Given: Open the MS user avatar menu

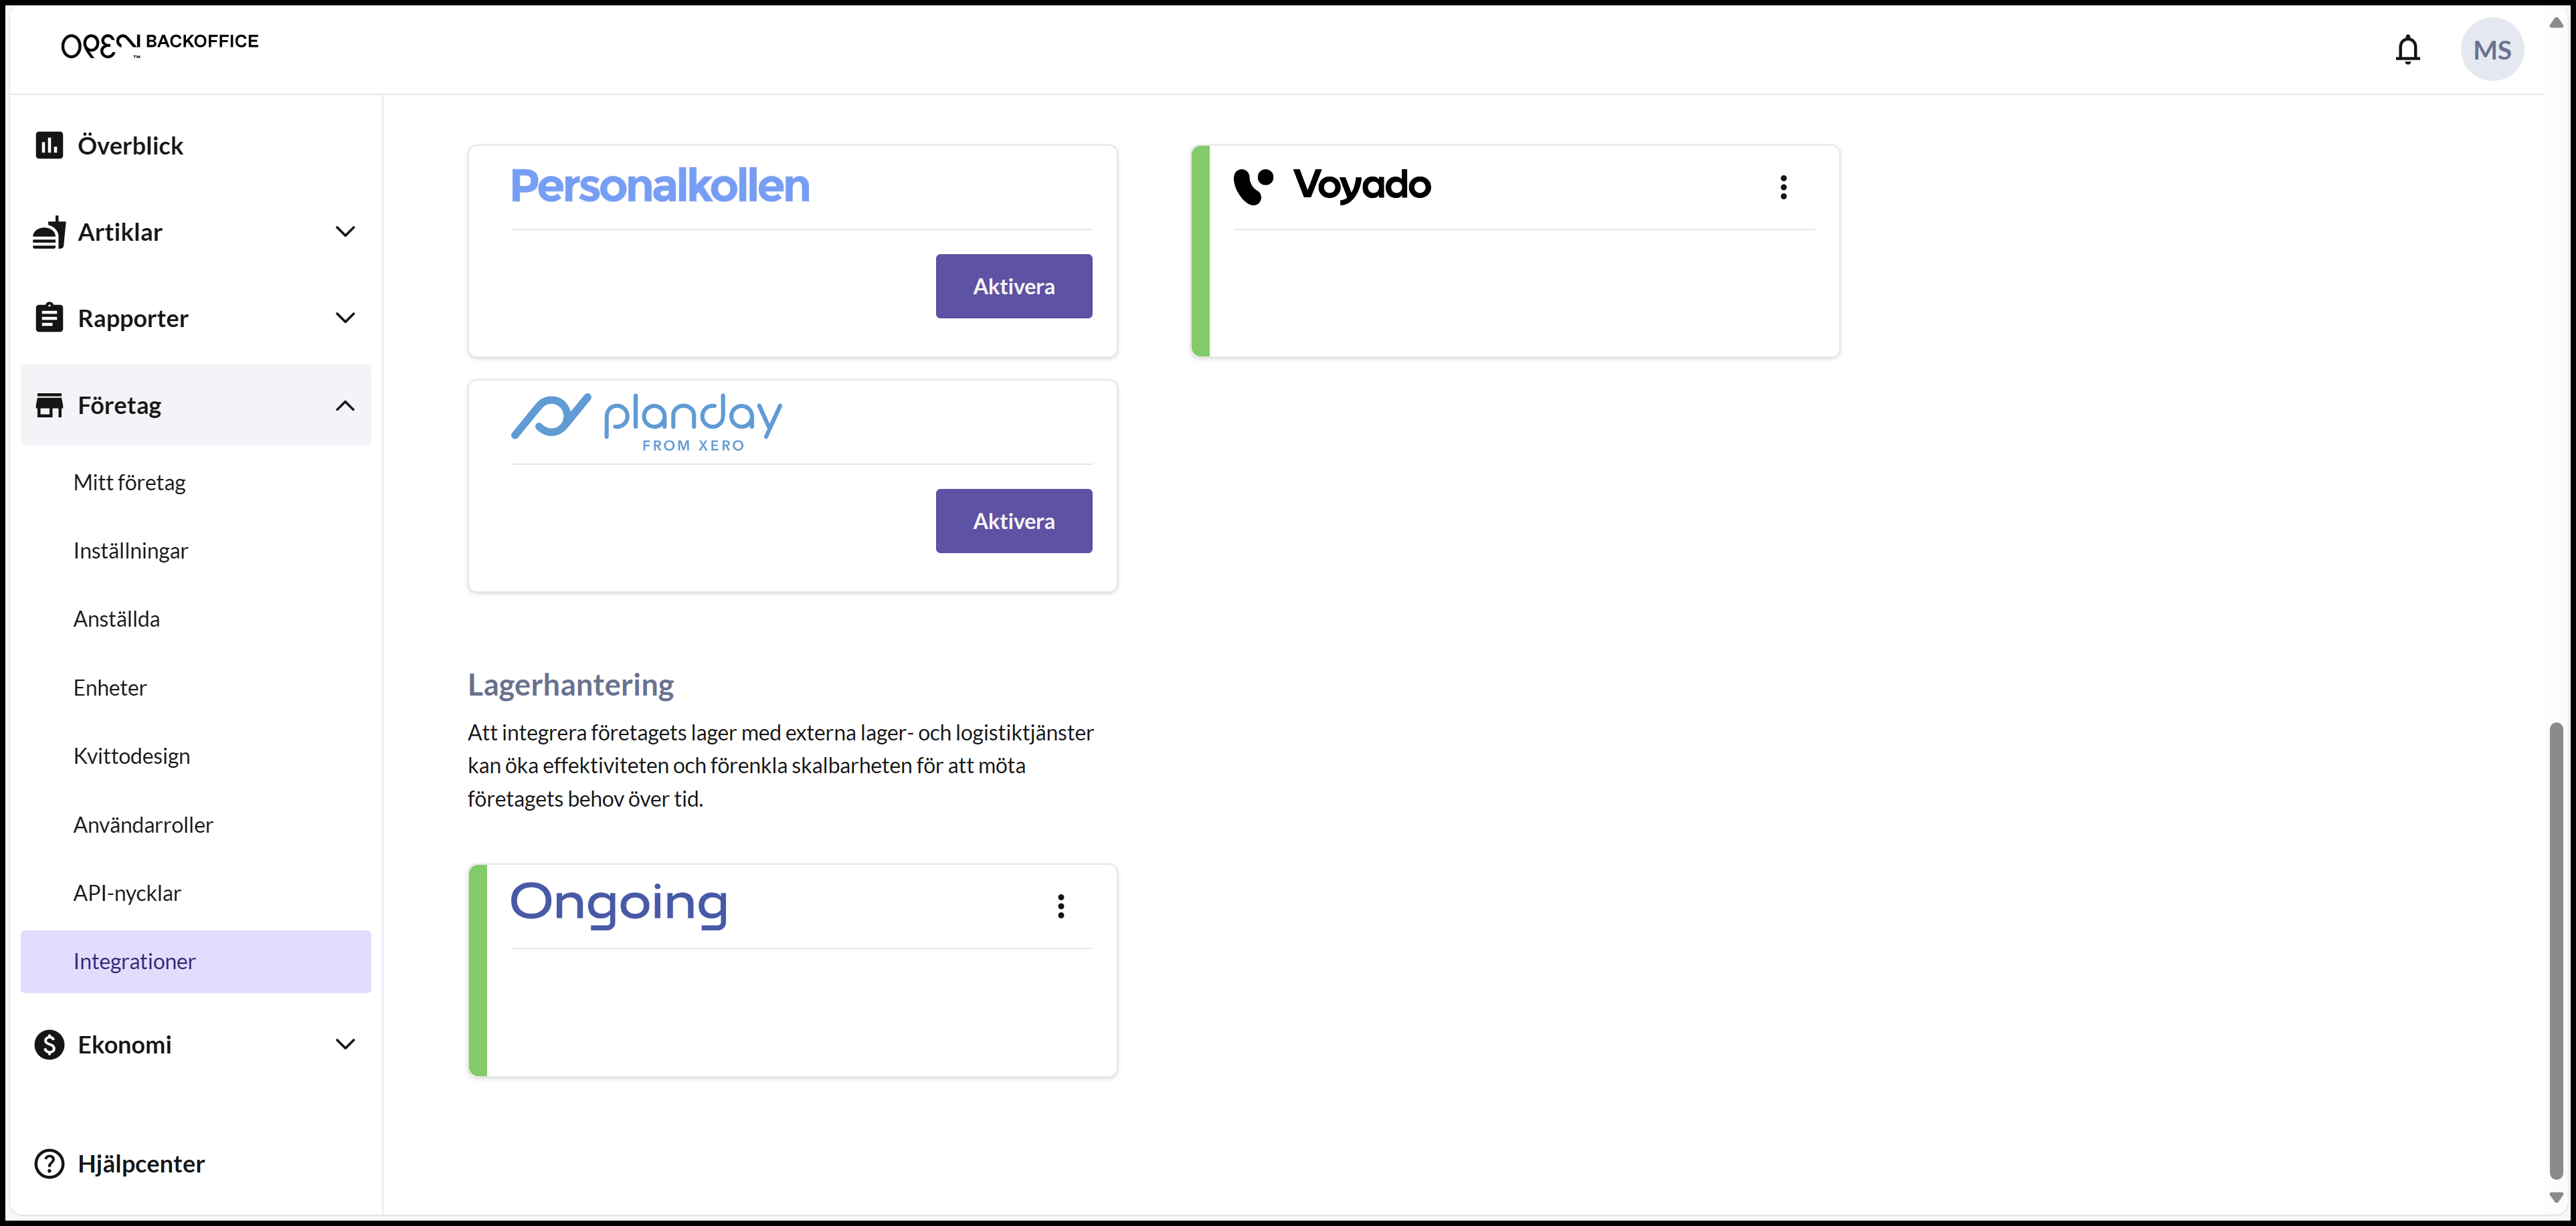Looking at the screenshot, I should click(x=2491, y=49).
